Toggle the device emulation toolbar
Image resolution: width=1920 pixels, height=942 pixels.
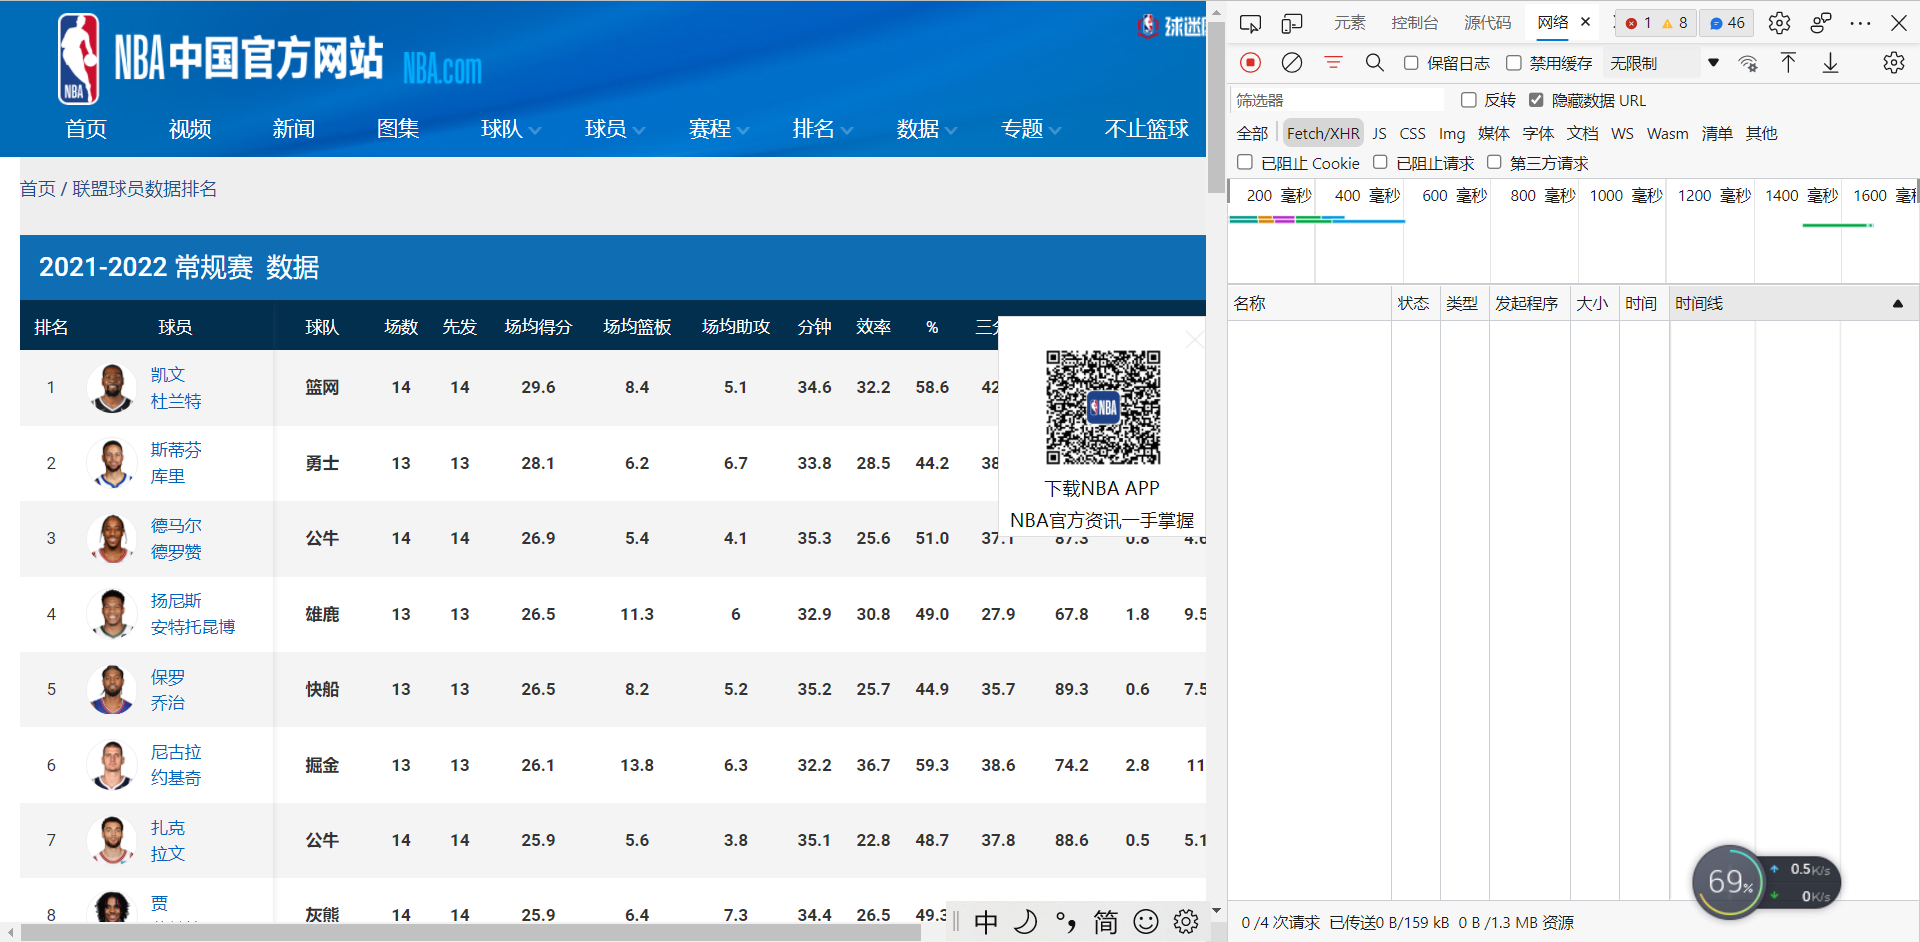point(1291,22)
